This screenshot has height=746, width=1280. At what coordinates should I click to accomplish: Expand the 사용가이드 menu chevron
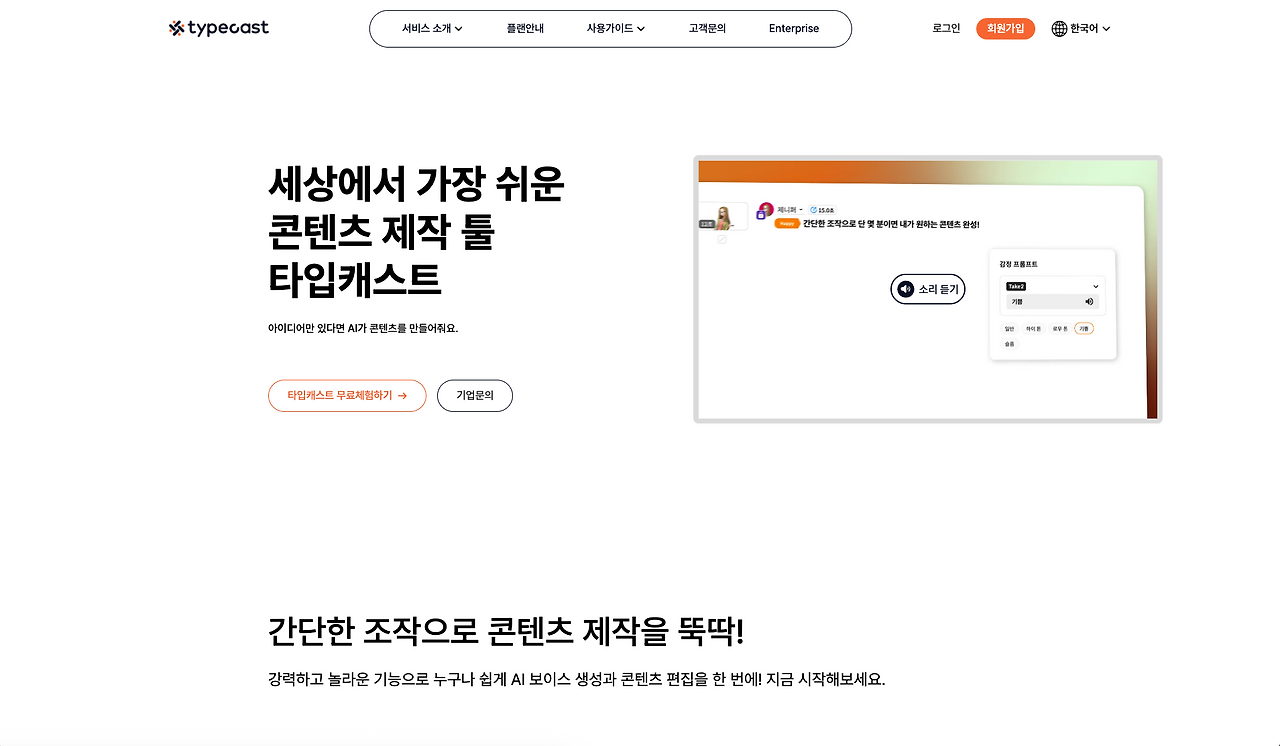(x=641, y=29)
